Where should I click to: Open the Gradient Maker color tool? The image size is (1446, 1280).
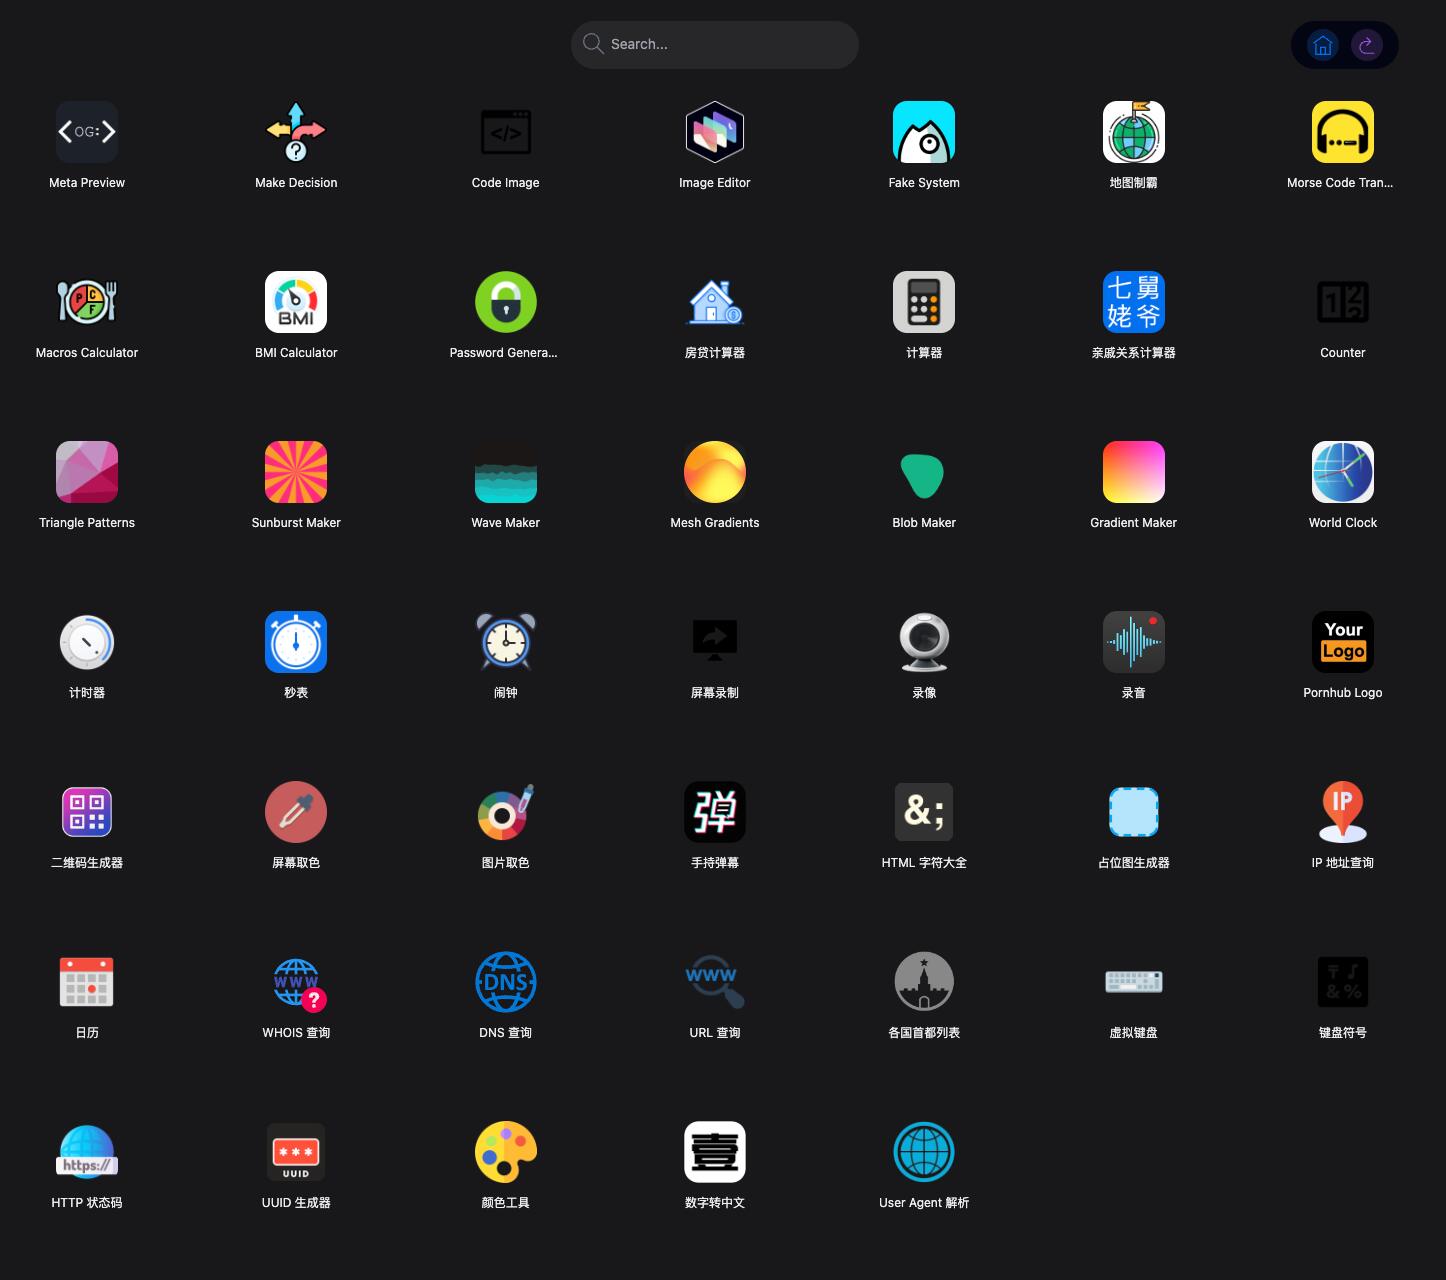coord(1133,473)
